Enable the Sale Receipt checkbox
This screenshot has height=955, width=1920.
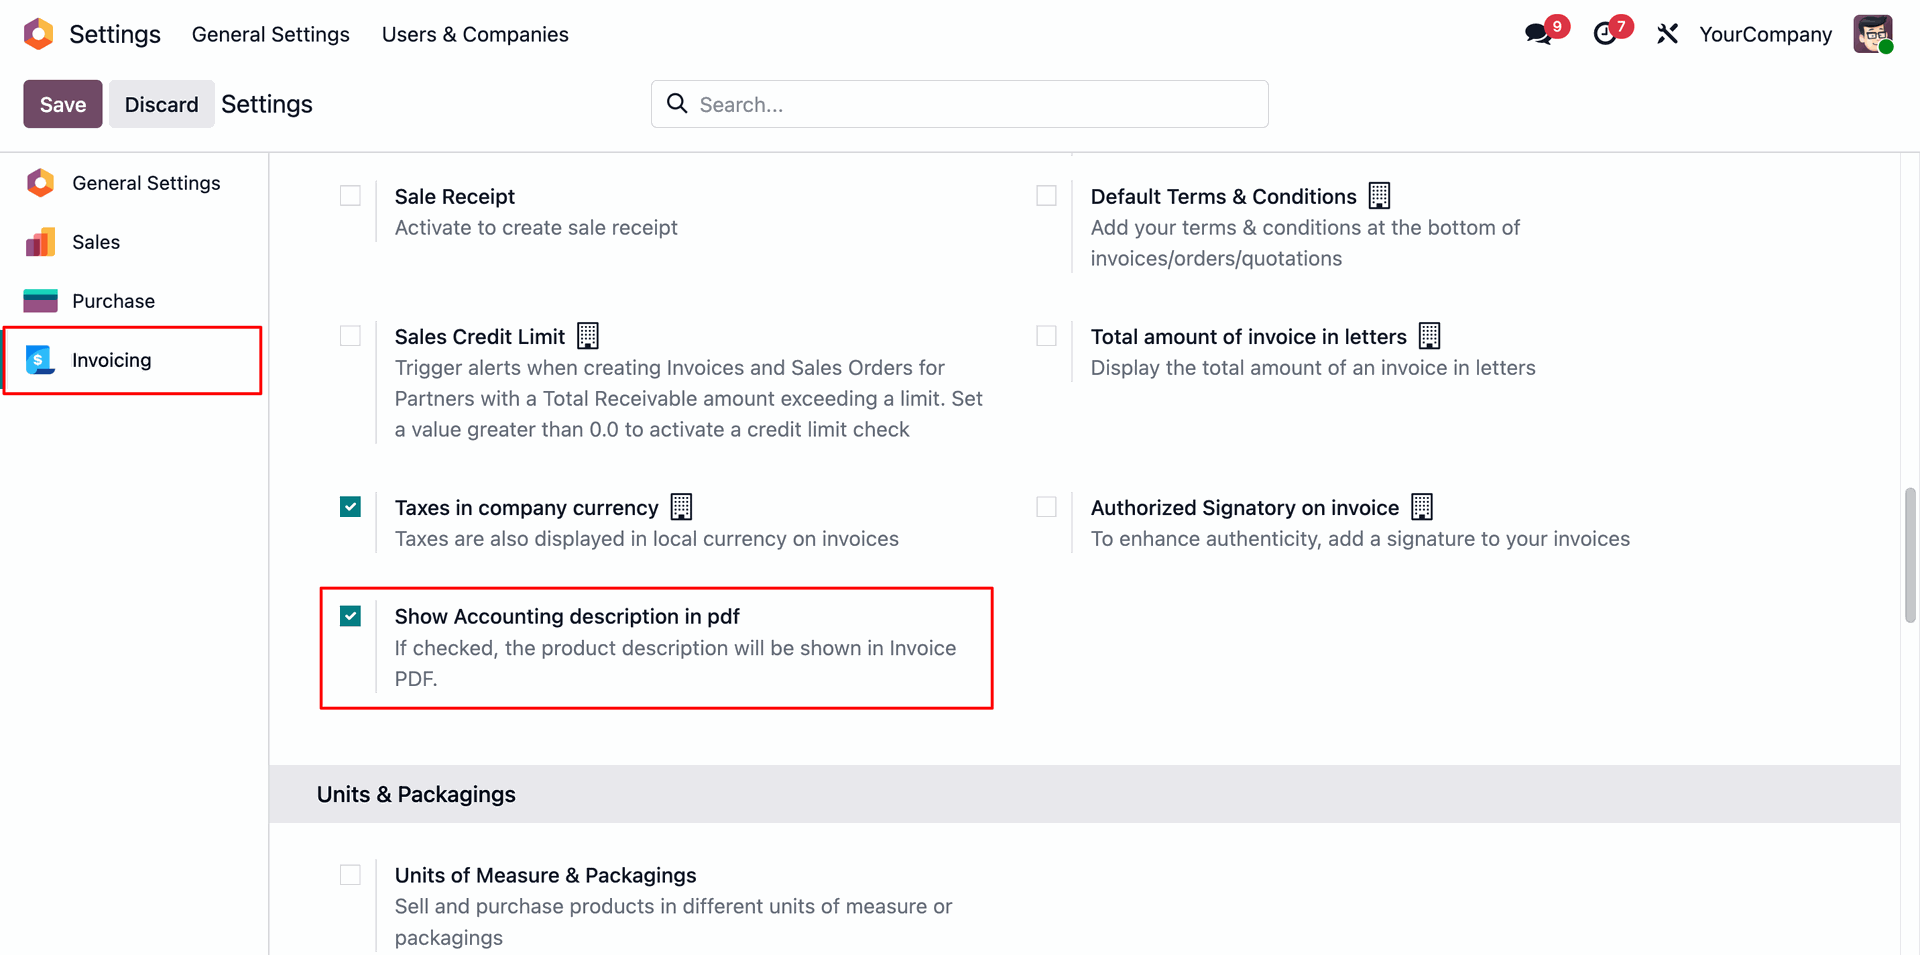coord(350,196)
